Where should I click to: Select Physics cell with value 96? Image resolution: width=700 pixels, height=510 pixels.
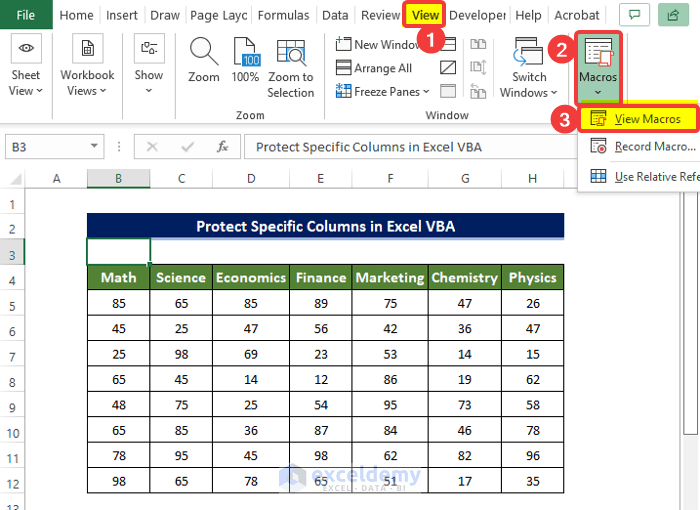(533, 456)
